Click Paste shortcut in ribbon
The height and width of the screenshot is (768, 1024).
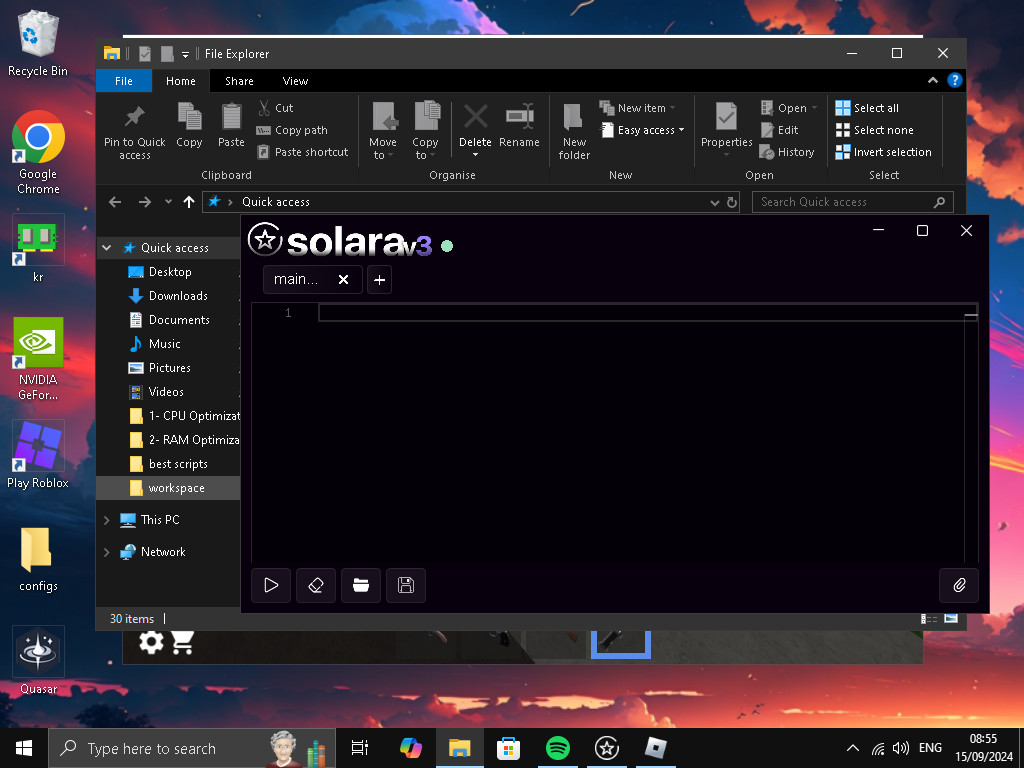302,152
